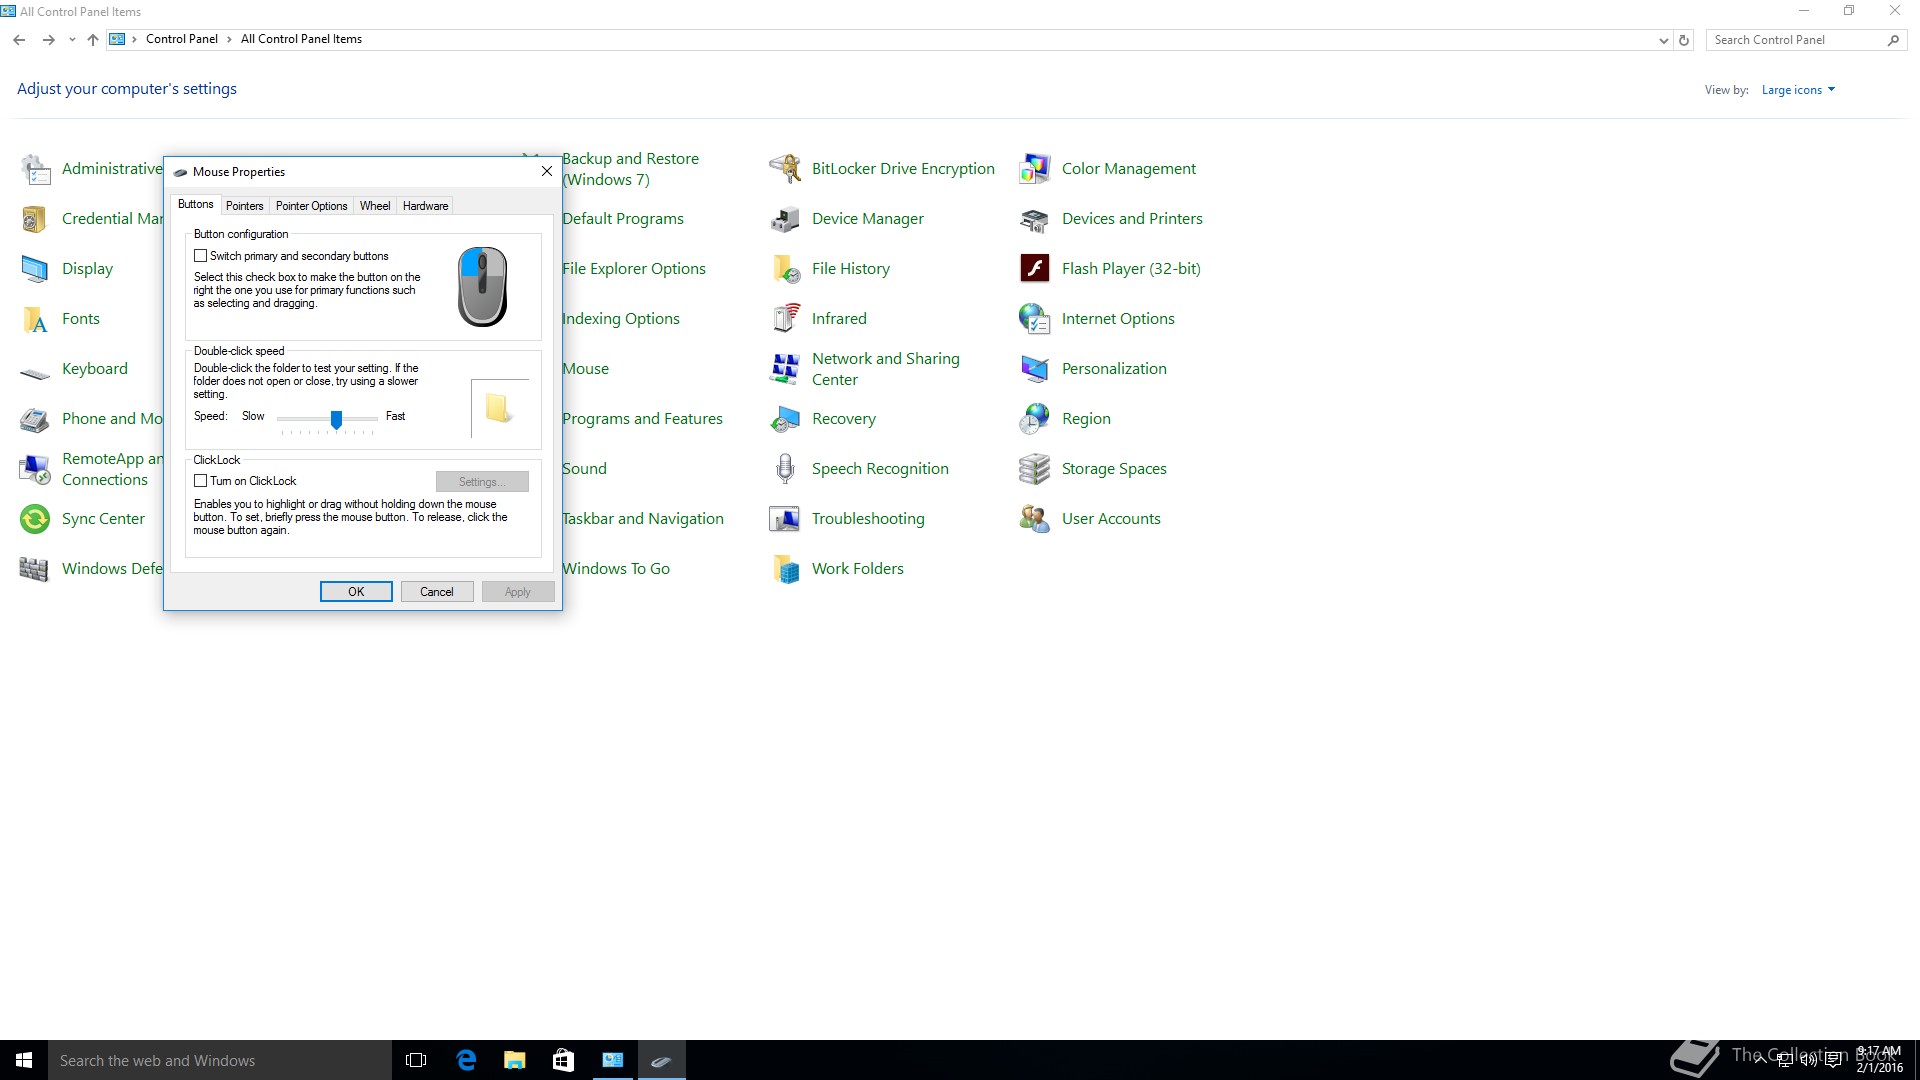Switch to the Pointers tab
The image size is (1920, 1080).
click(244, 206)
